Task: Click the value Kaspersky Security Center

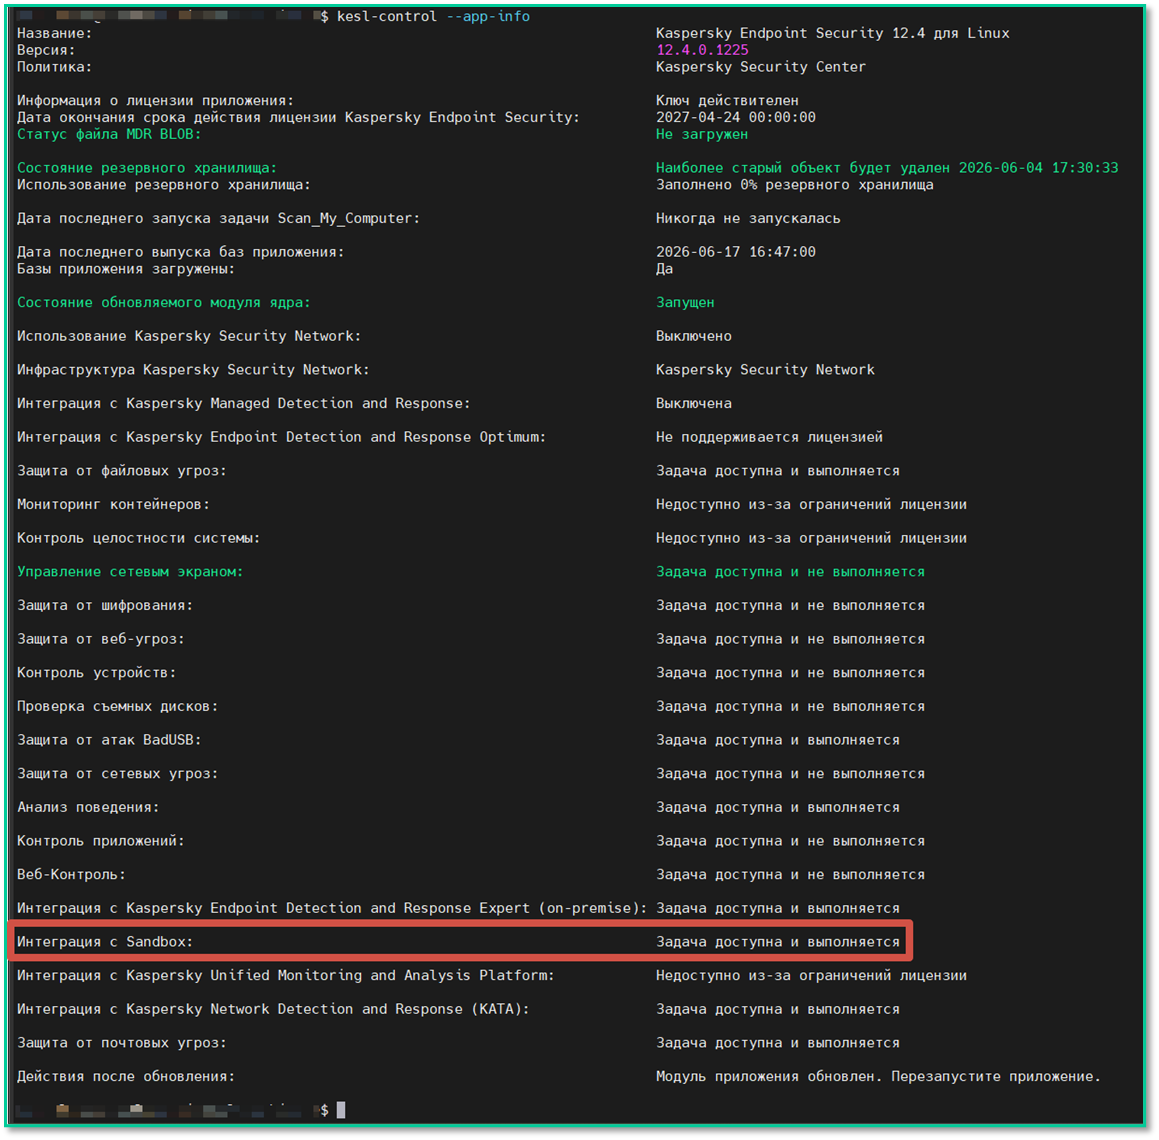Action: (x=761, y=67)
